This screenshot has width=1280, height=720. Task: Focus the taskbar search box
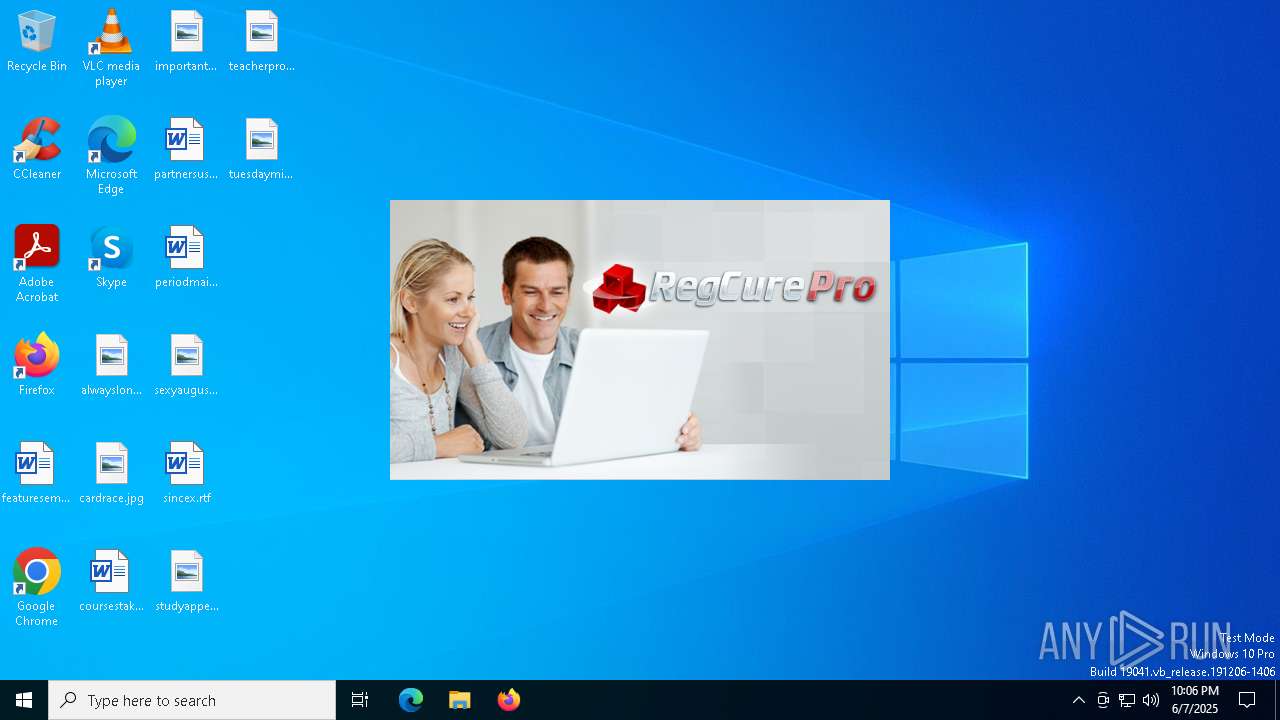tap(192, 700)
